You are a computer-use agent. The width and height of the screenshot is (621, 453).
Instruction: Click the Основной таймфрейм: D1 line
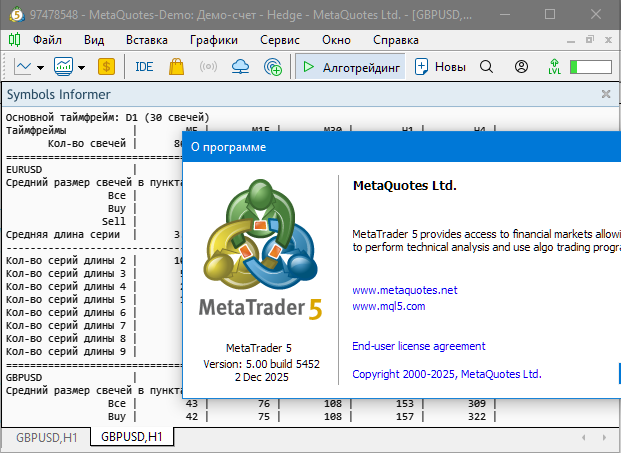(107, 118)
